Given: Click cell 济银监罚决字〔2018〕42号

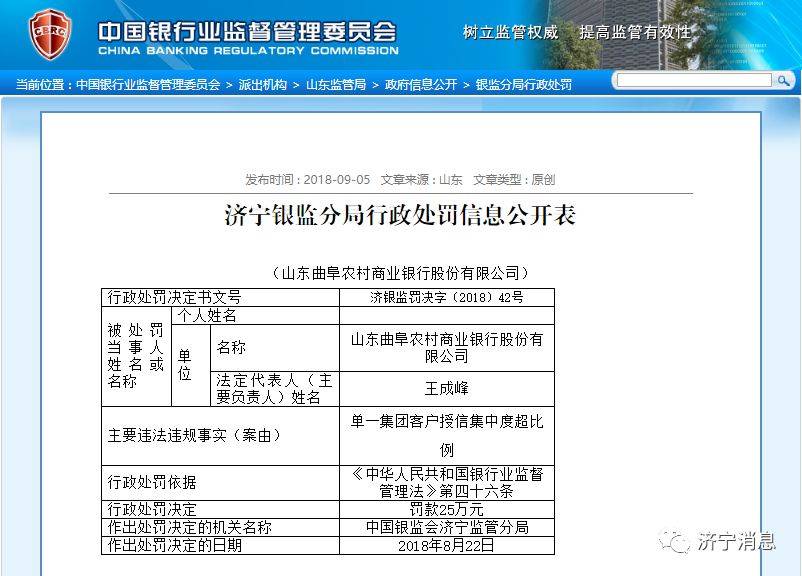Looking at the screenshot, I should coord(447,297).
